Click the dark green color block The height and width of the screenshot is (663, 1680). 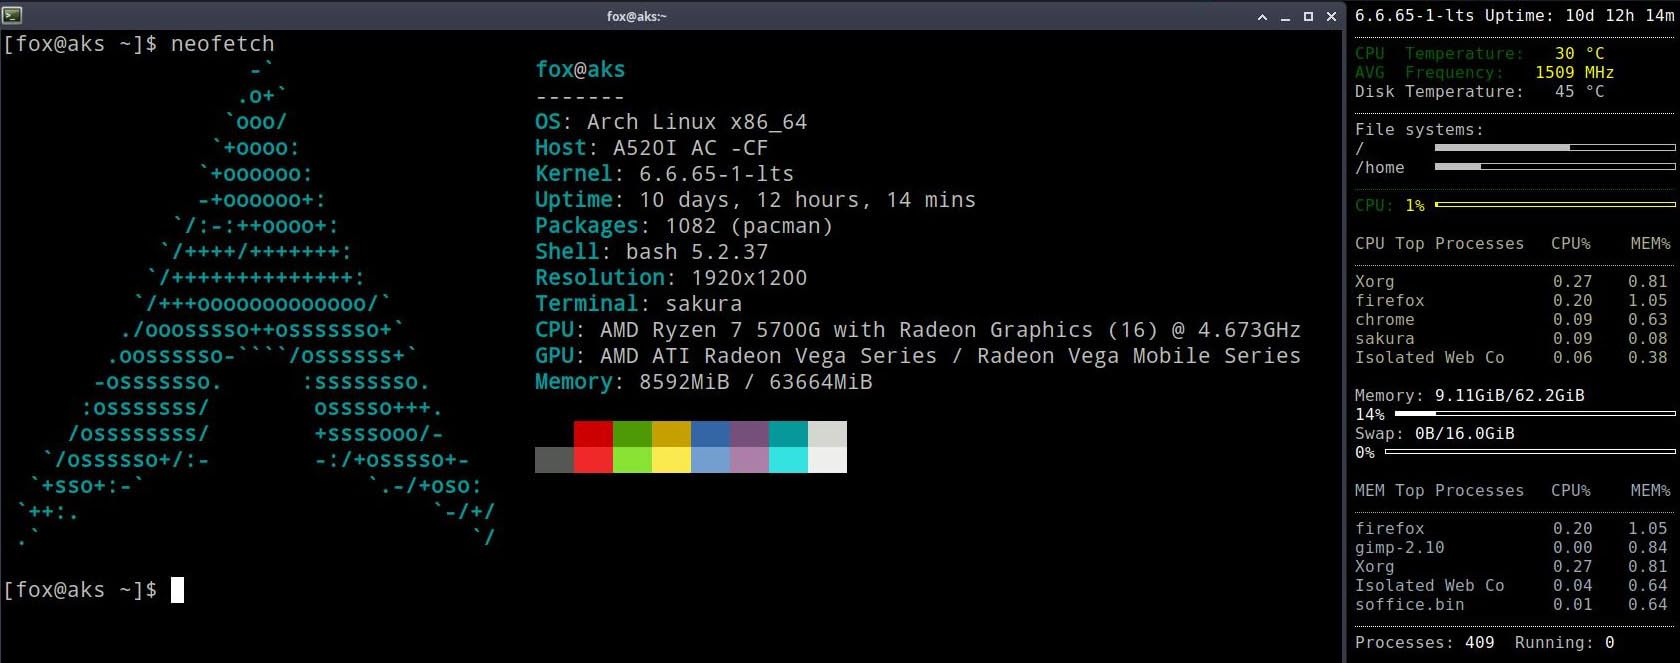[632, 434]
